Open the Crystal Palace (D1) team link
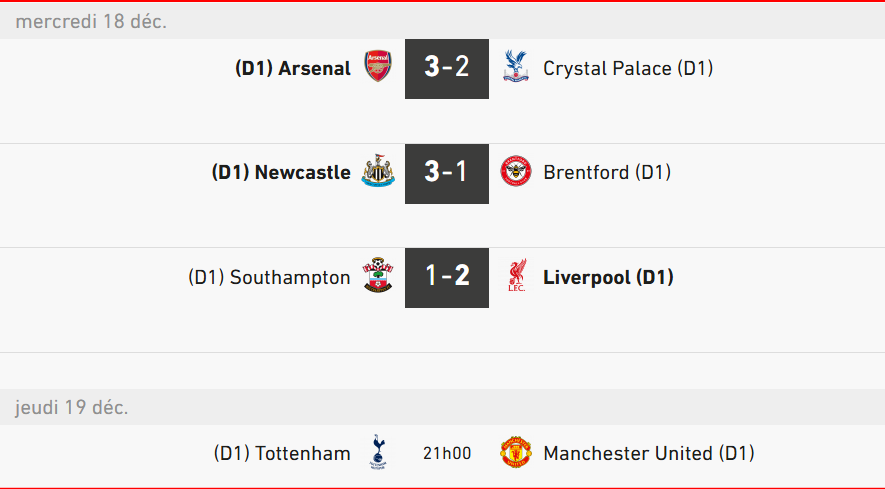 pyautogui.click(x=627, y=68)
